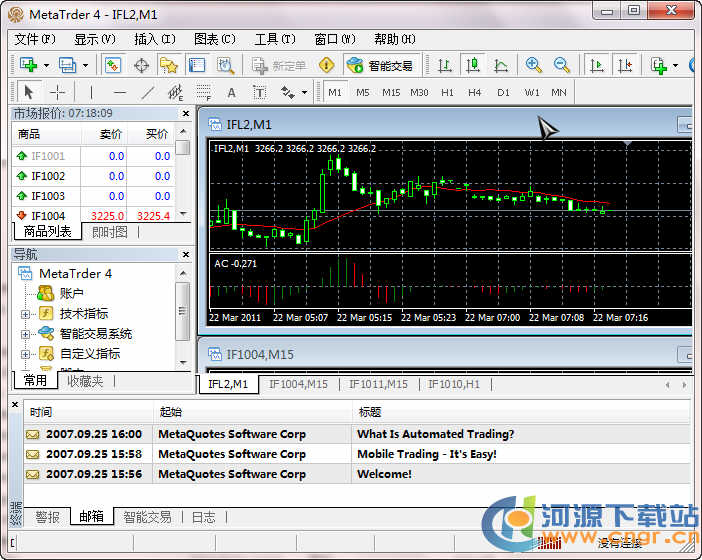Screen dimensions: 702x560
Task: Click the zoom out magnifier icon
Action: [x=562, y=65]
